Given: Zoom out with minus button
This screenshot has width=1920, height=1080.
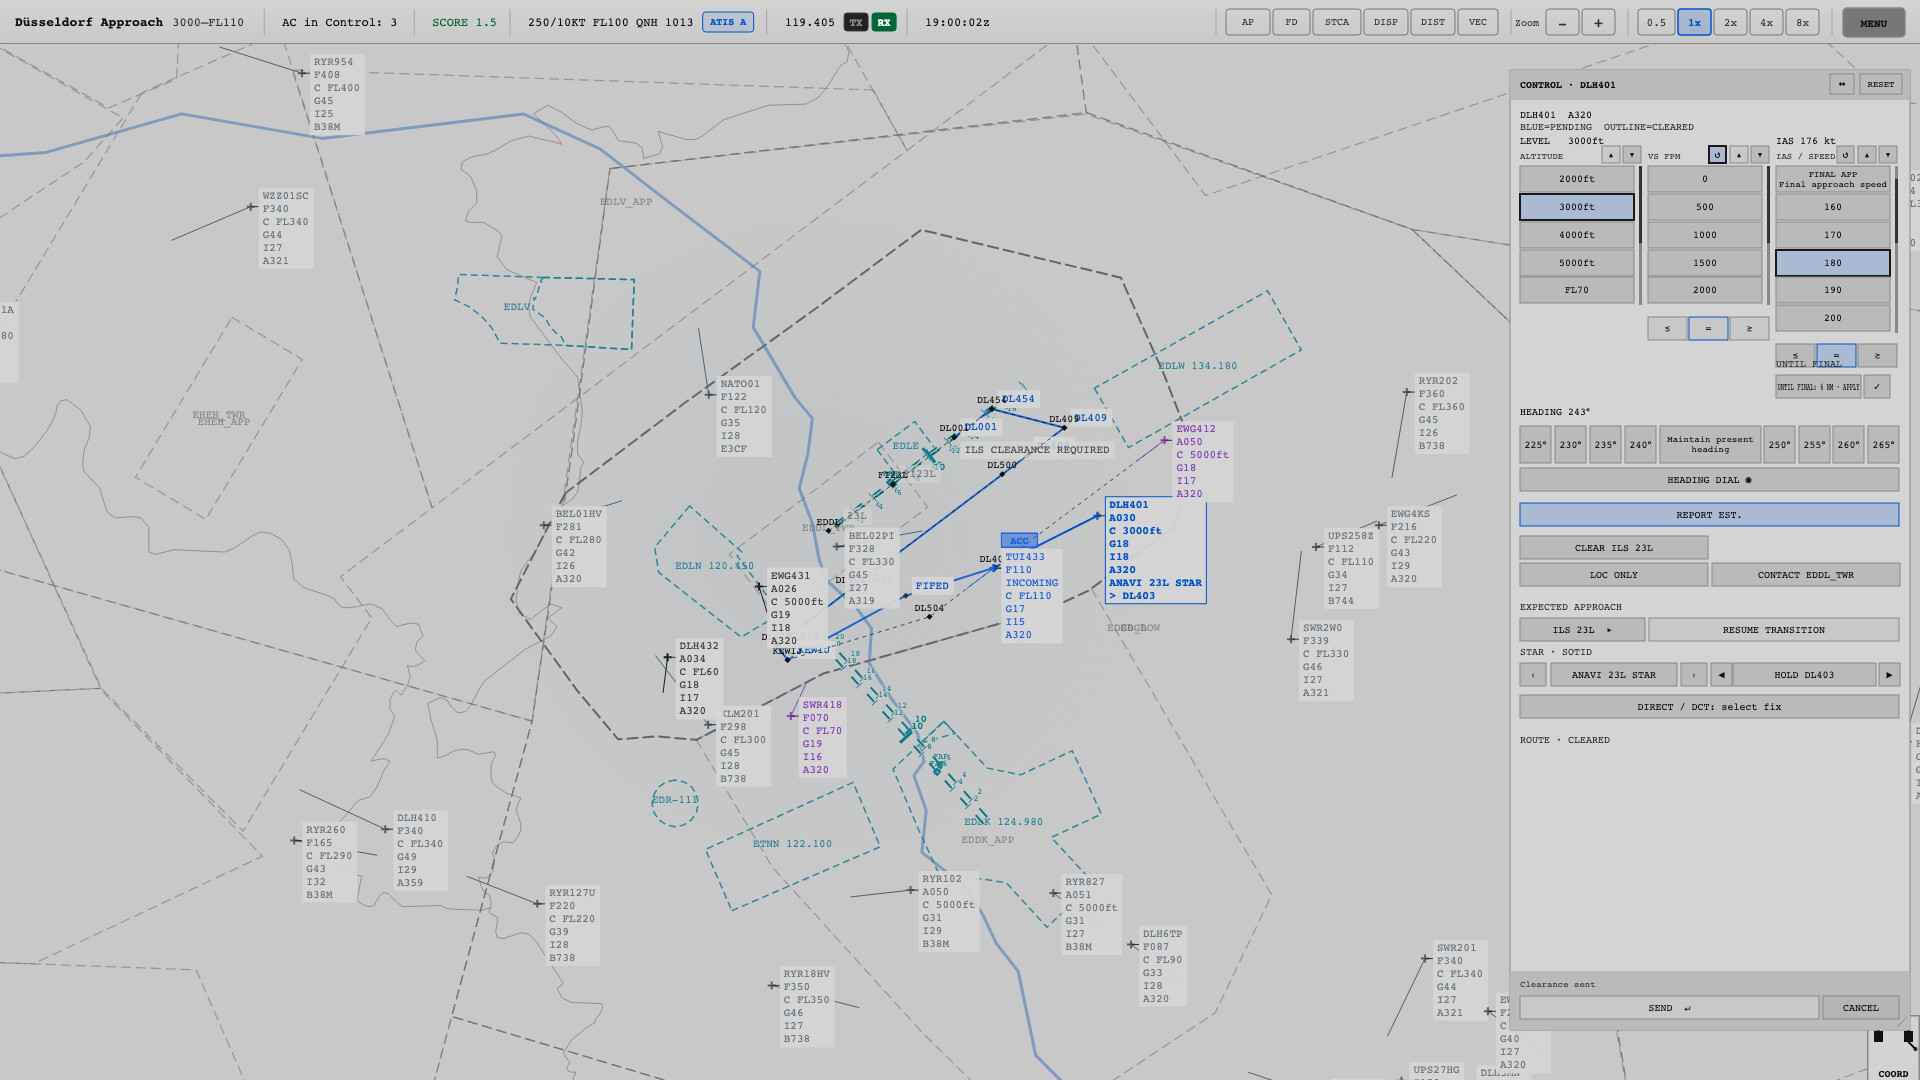Looking at the screenshot, I should pyautogui.click(x=1562, y=23).
